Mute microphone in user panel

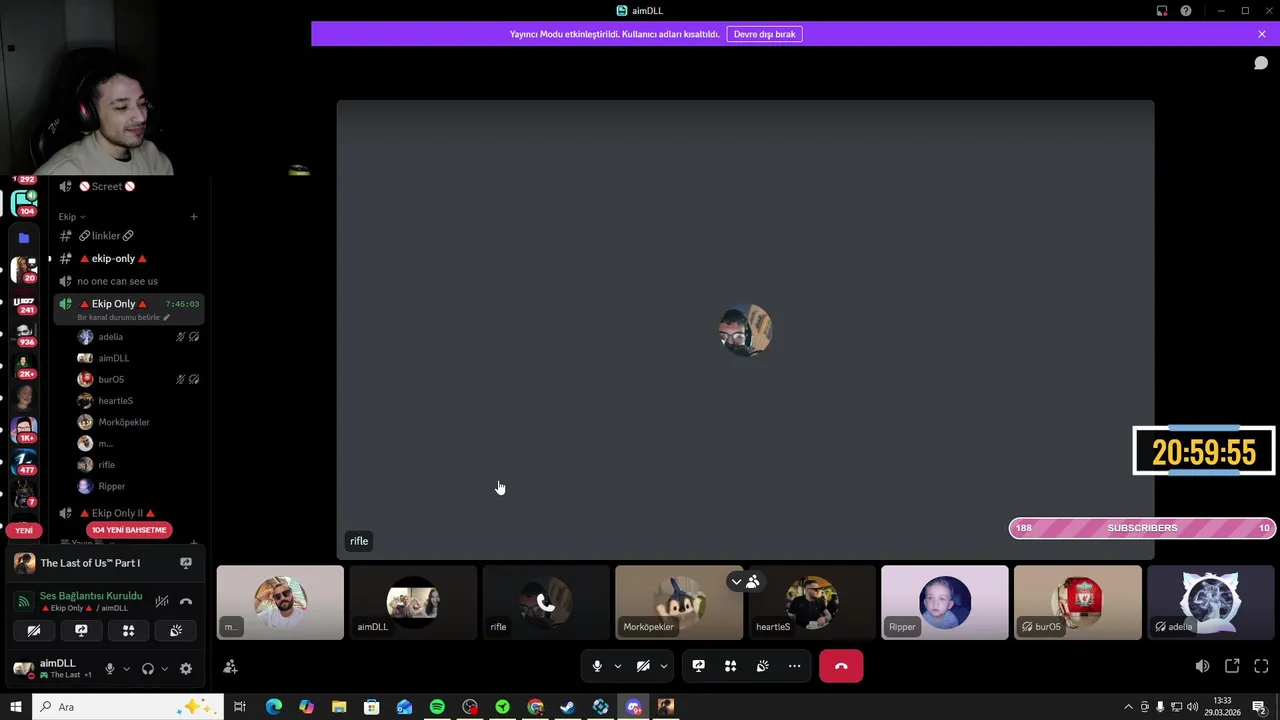(110, 669)
